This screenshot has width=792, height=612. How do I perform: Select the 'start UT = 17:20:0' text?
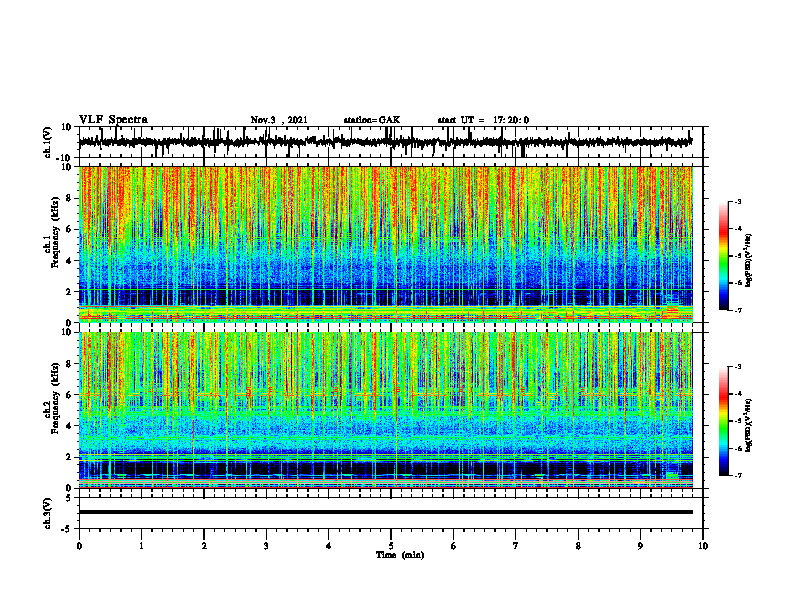click(483, 120)
